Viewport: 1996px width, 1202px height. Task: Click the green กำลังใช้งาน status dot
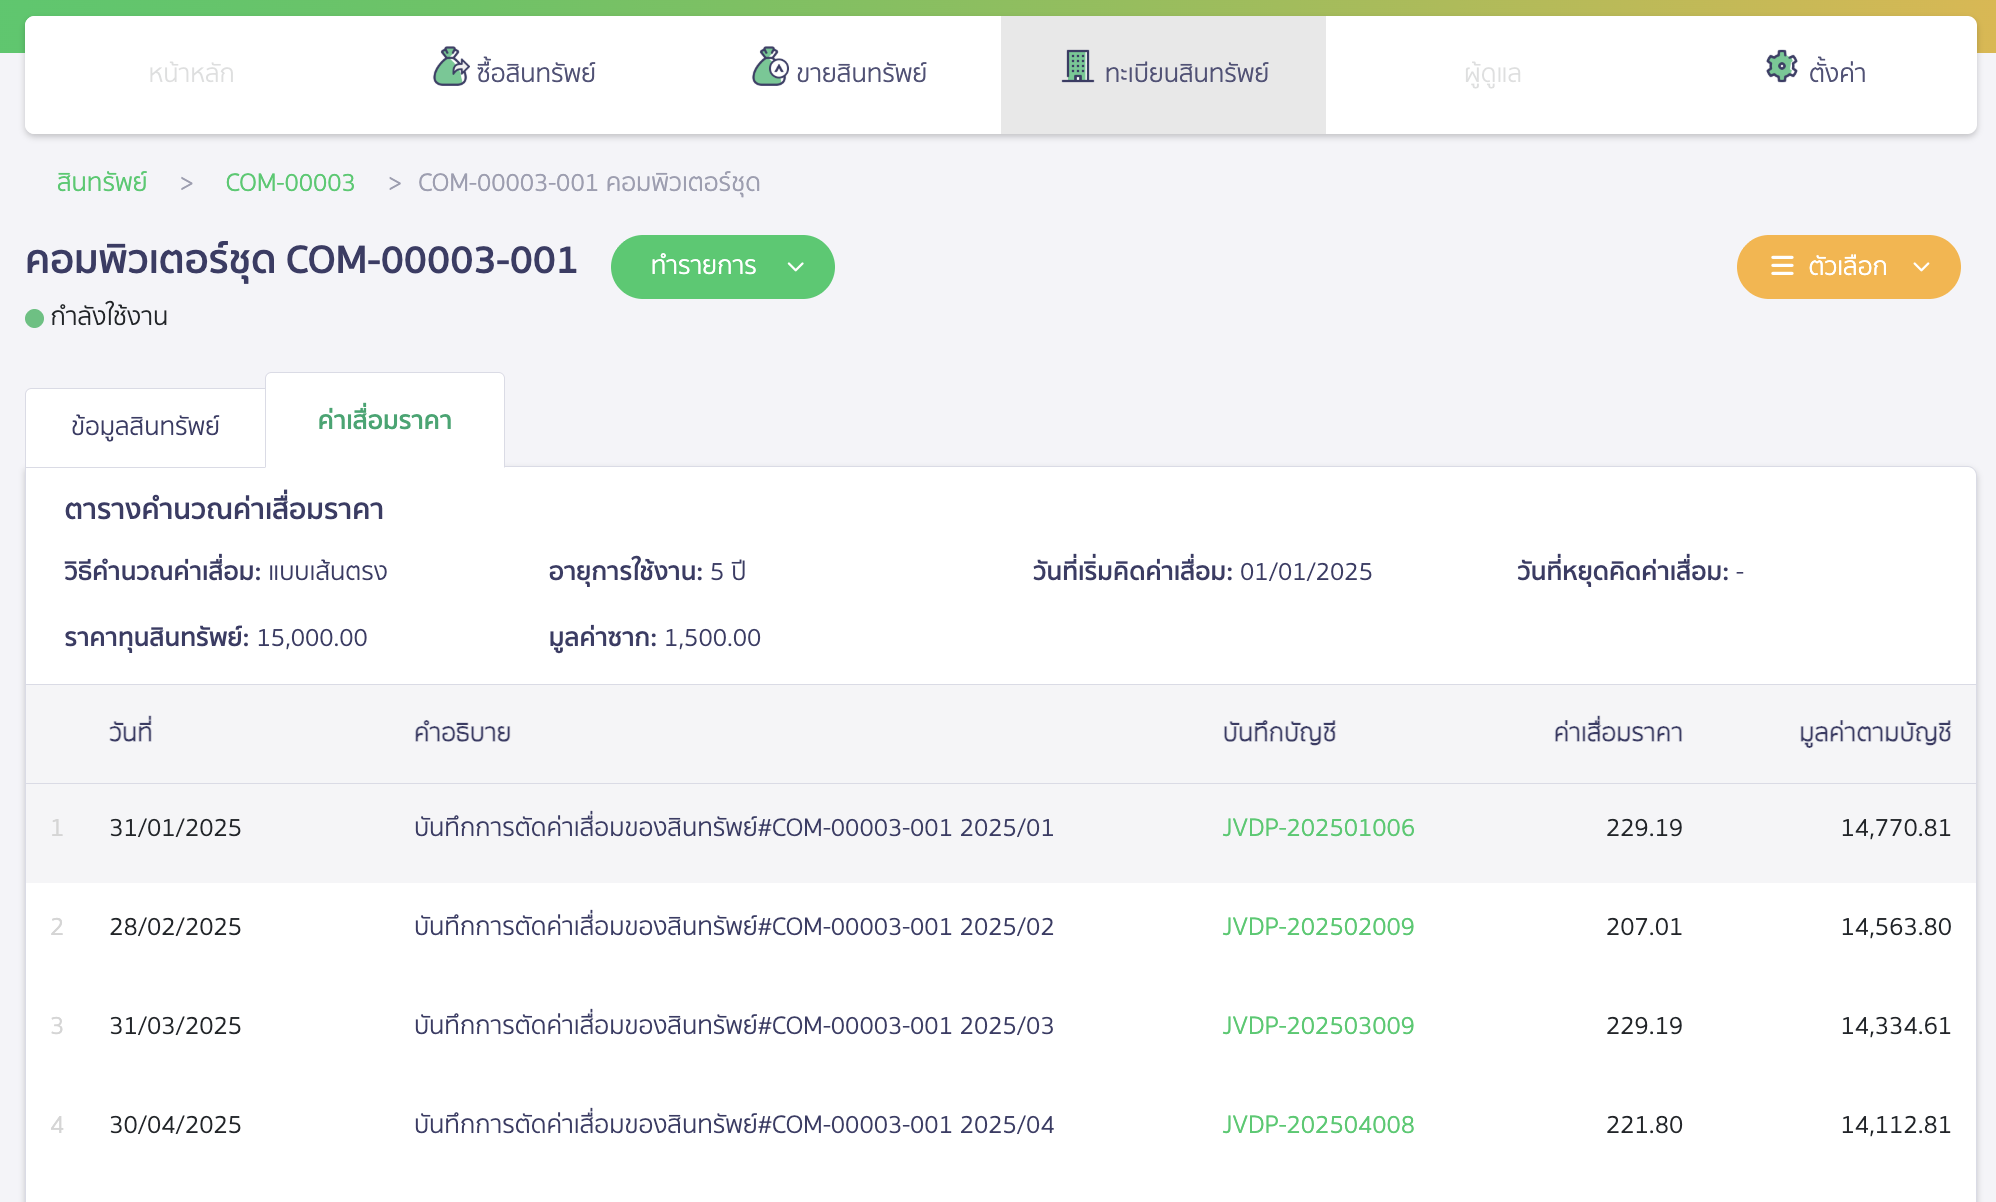click(x=35, y=318)
